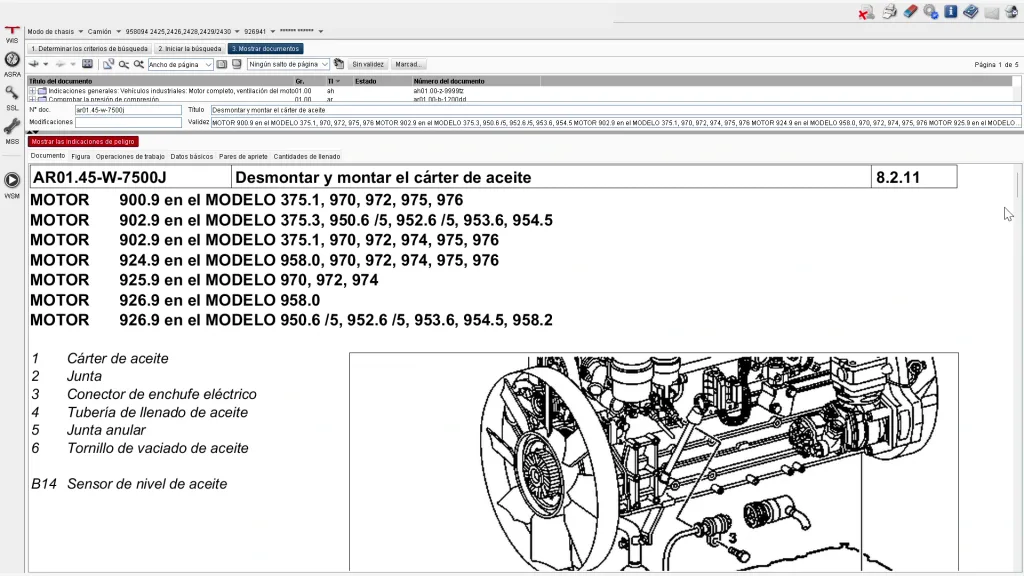Click the Número del documento column header

point(475,82)
